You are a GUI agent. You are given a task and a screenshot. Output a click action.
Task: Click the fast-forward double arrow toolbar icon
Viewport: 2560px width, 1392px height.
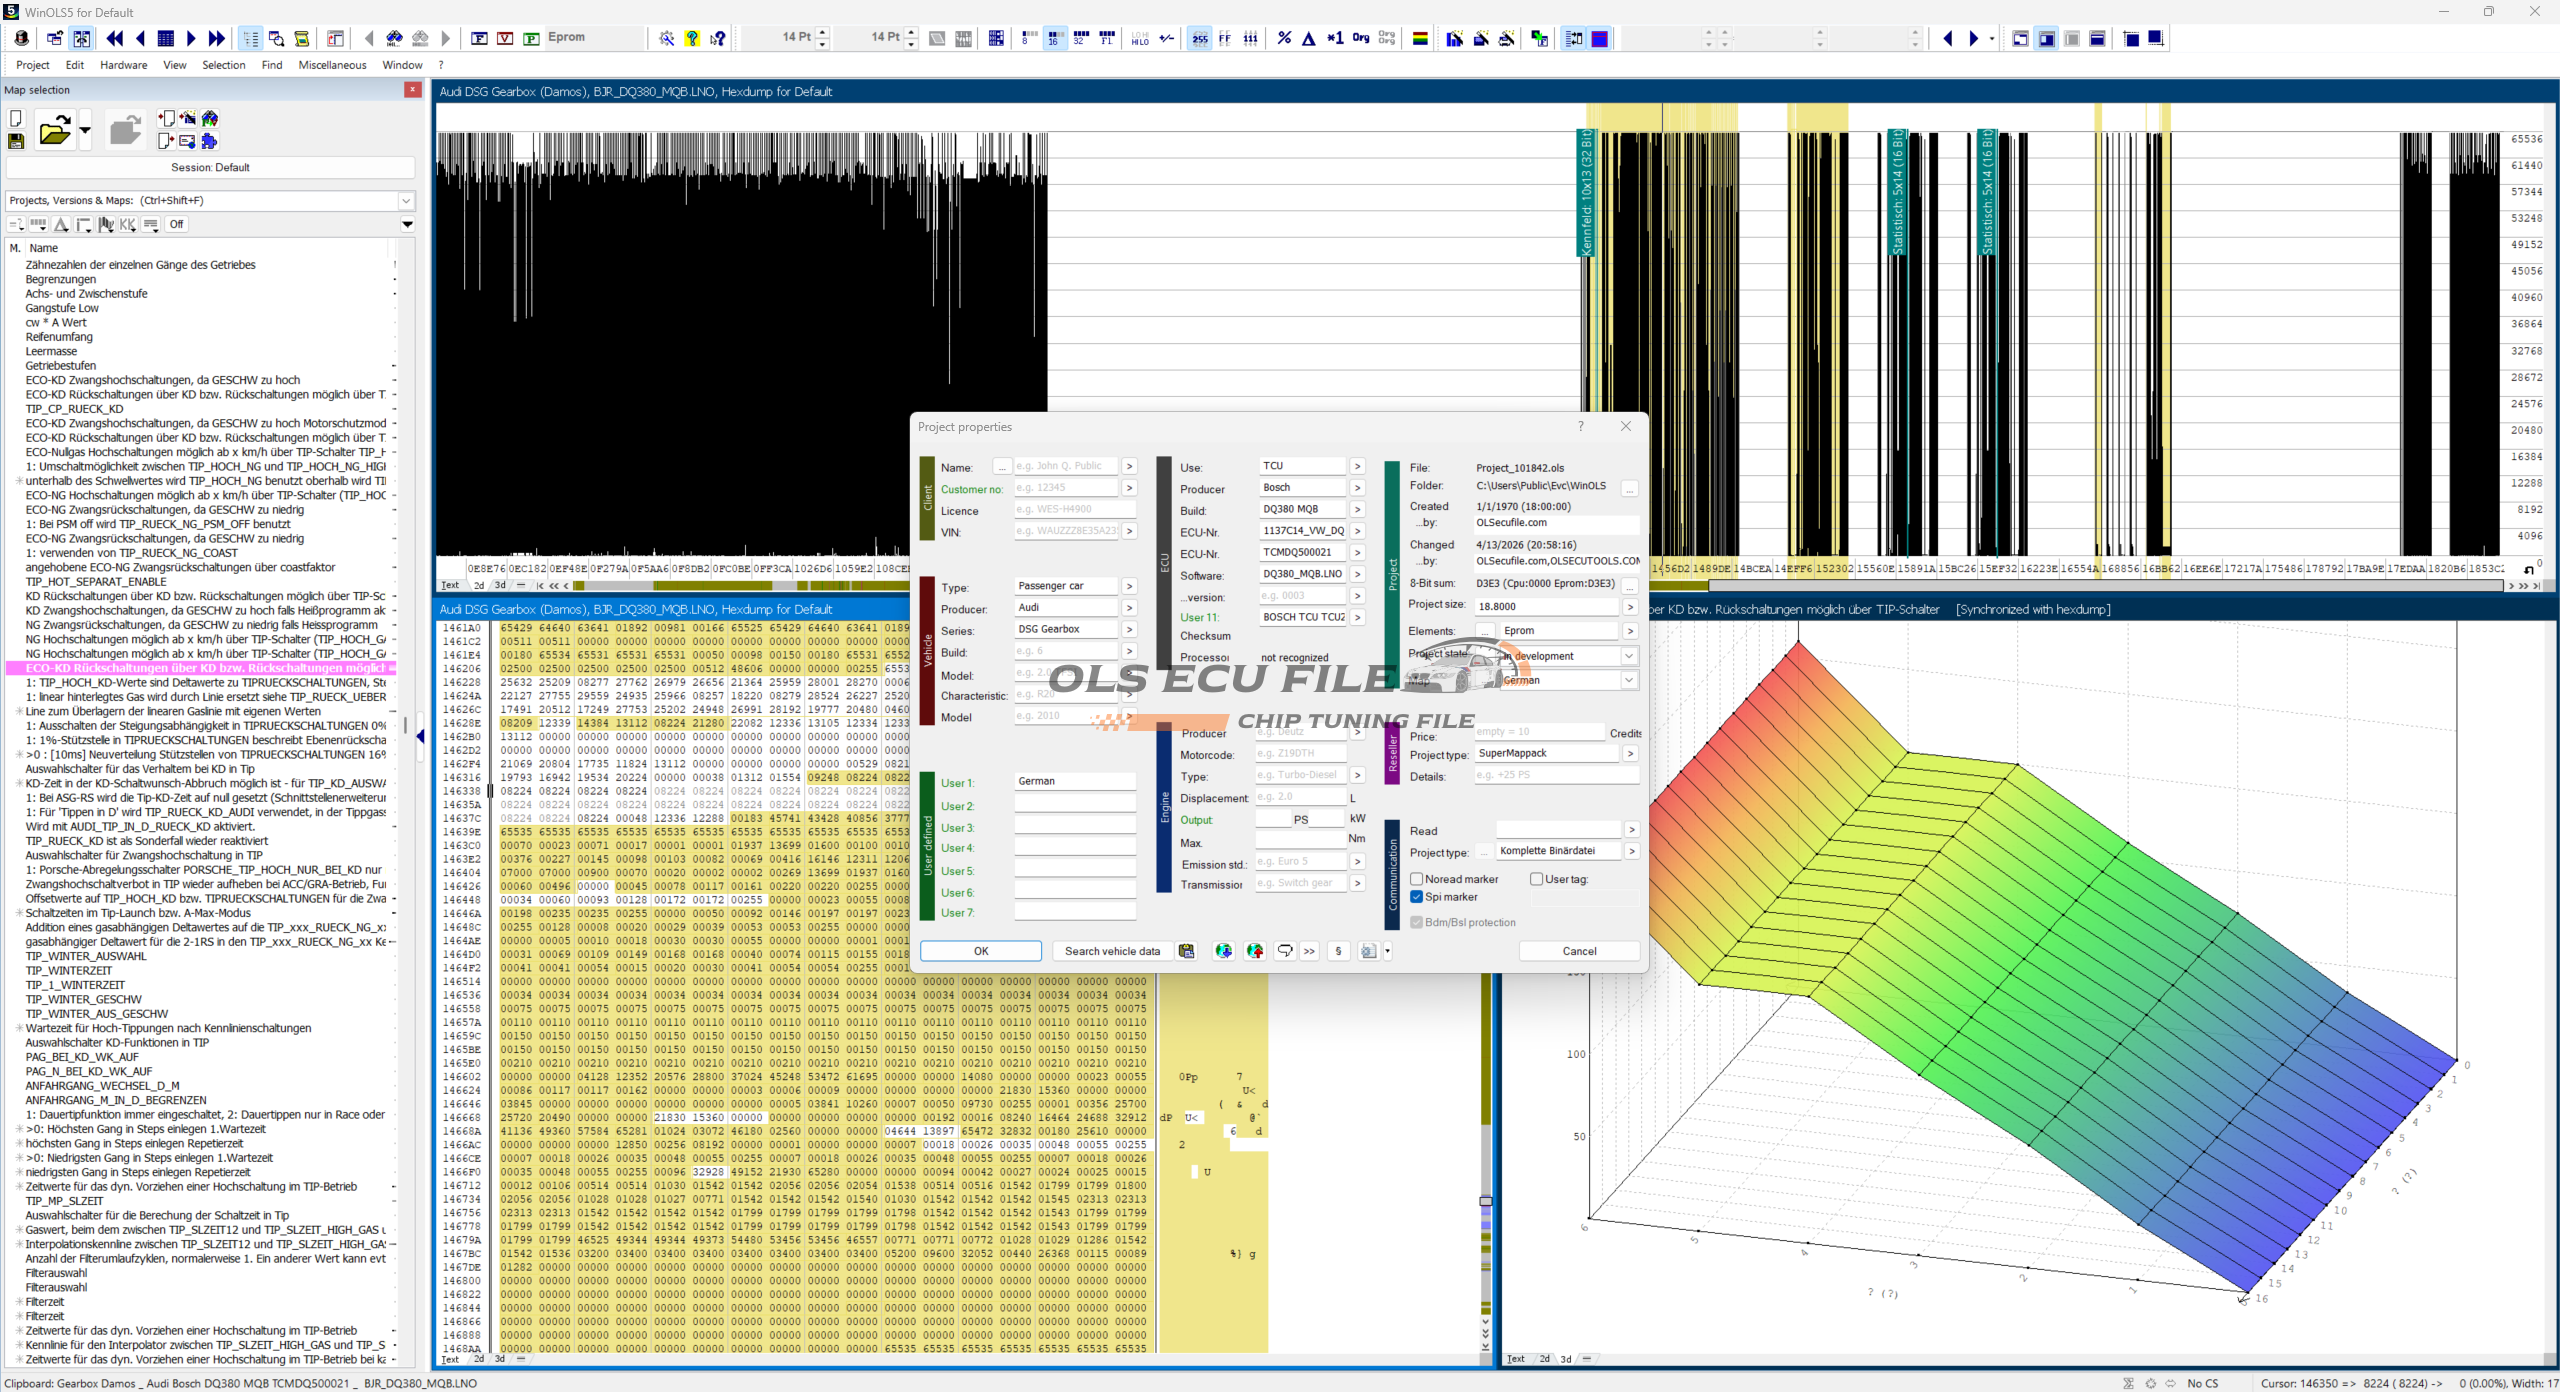pyautogui.click(x=216, y=39)
